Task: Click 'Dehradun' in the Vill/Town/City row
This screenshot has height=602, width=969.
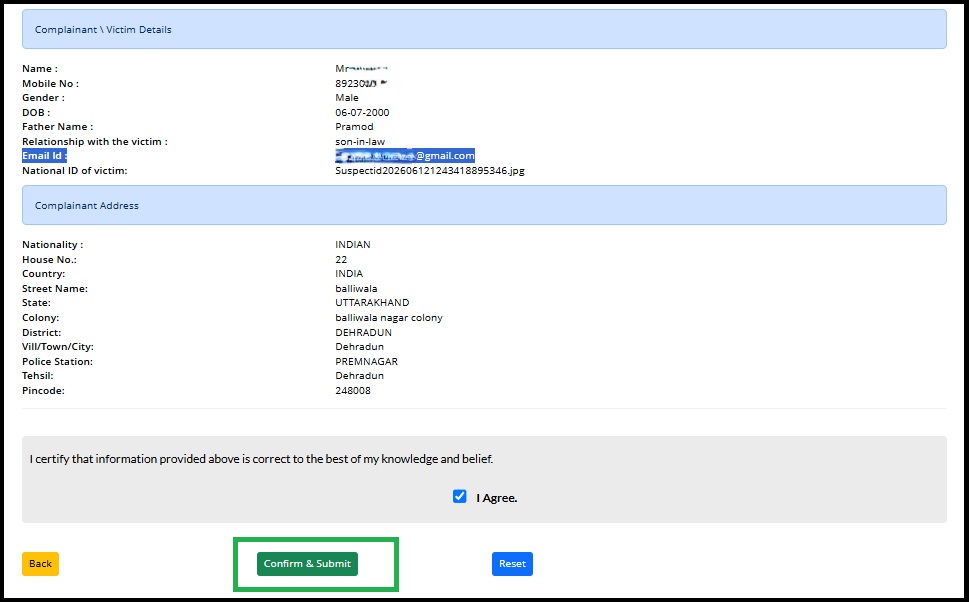Action: (360, 347)
